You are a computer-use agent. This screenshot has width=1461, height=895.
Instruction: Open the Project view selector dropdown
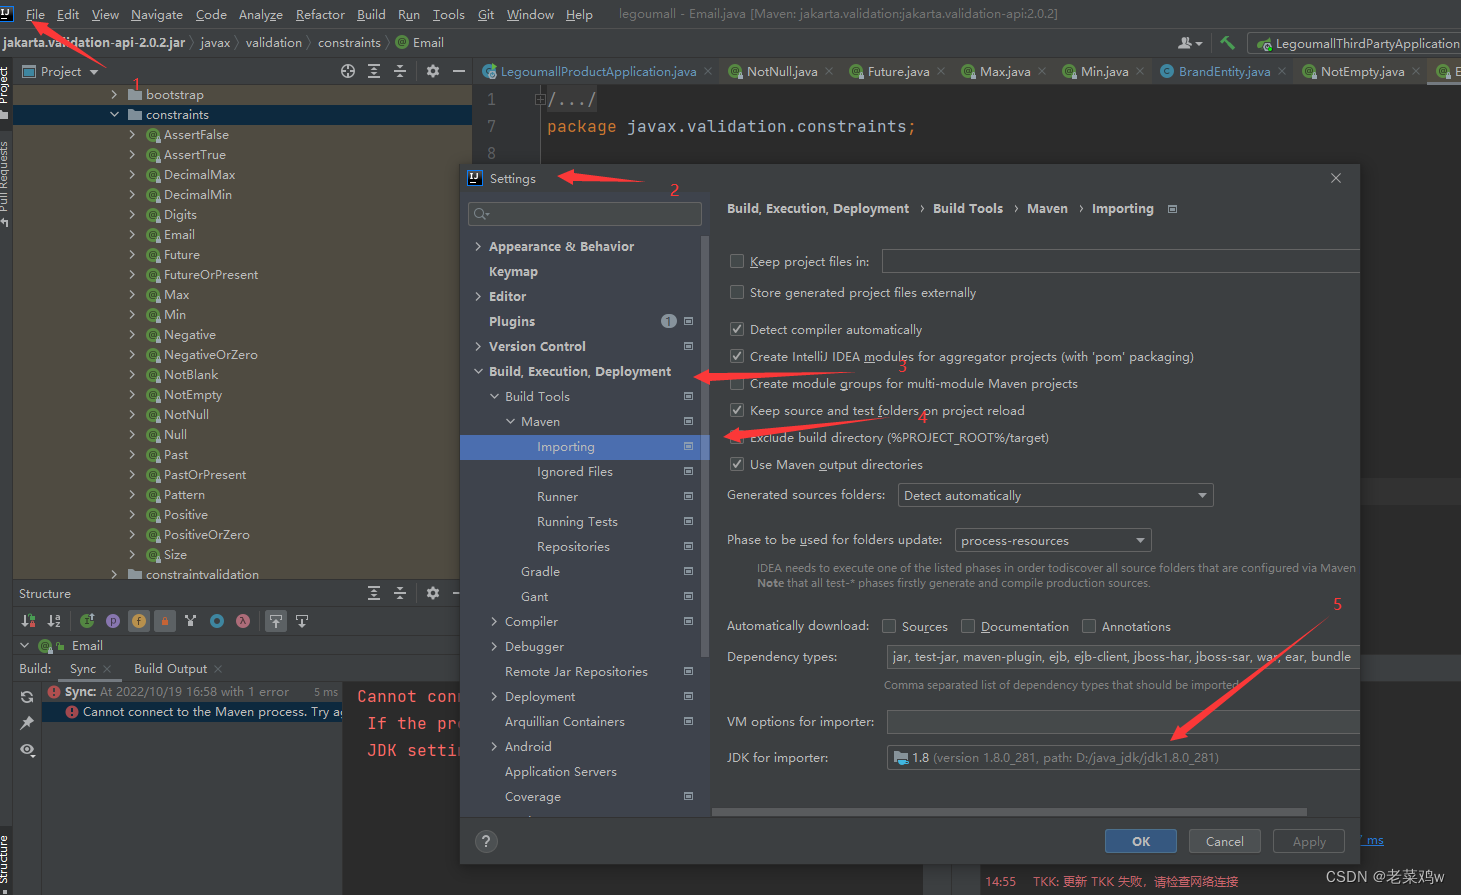[61, 71]
